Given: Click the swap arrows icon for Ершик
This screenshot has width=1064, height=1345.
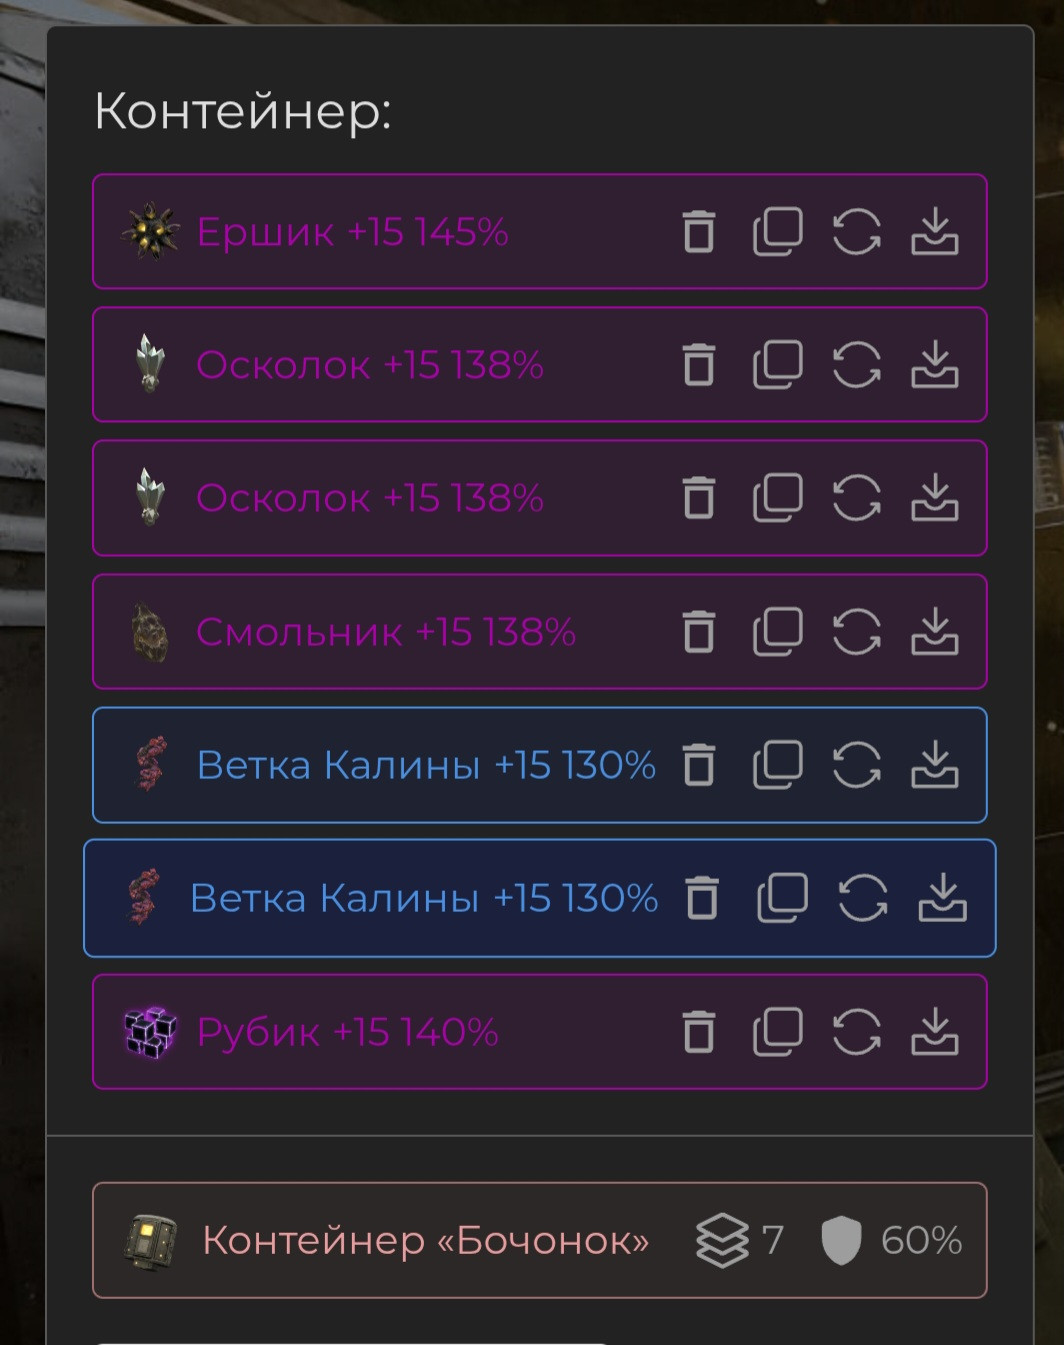Looking at the screenshot, I should point(857,232).
